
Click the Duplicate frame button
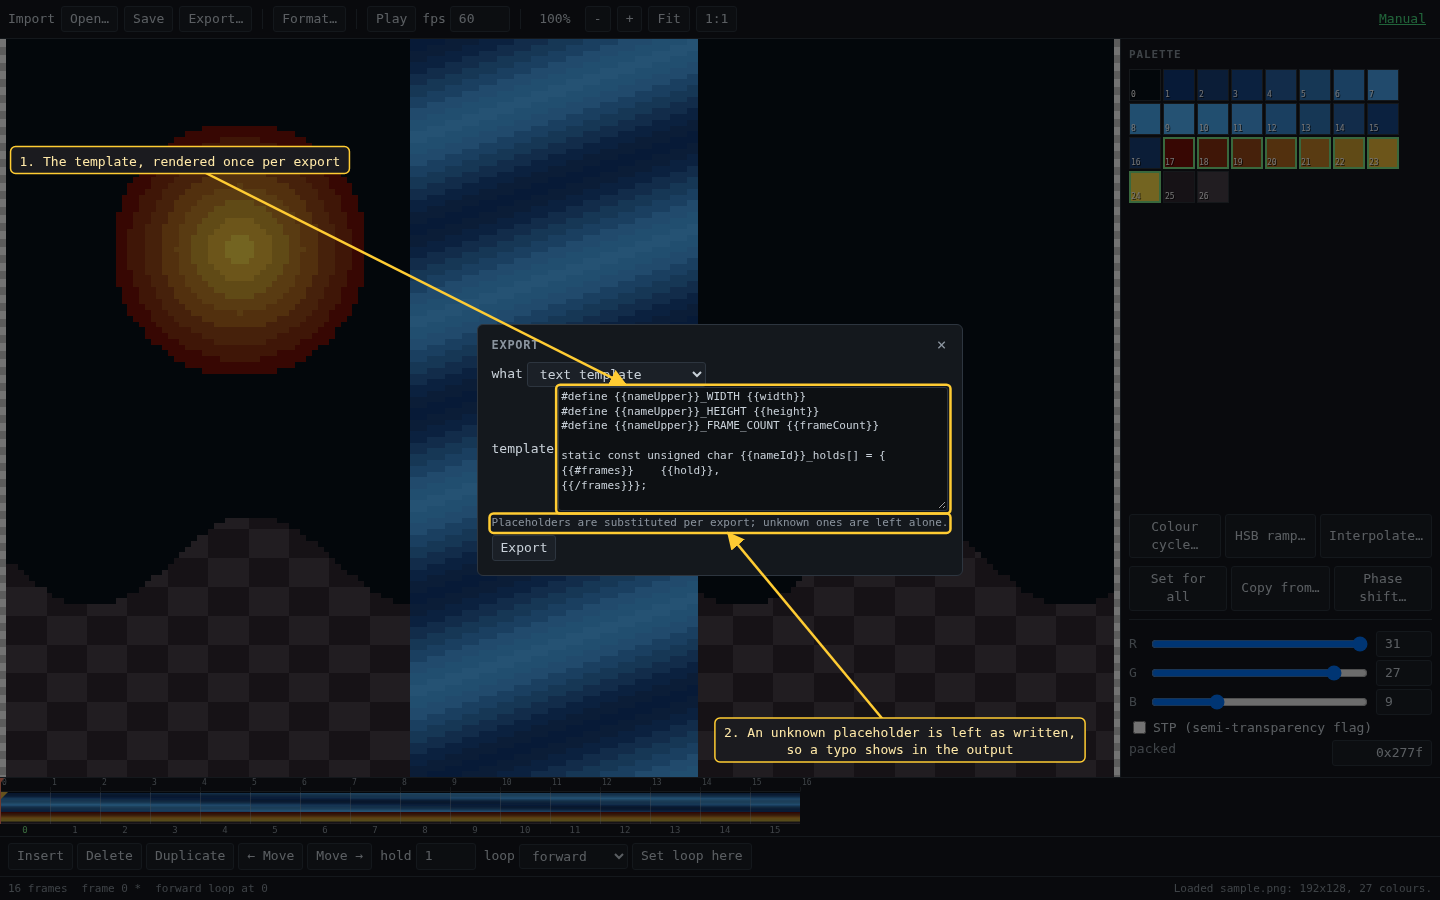pyautogui.click(x=190, y=856)
